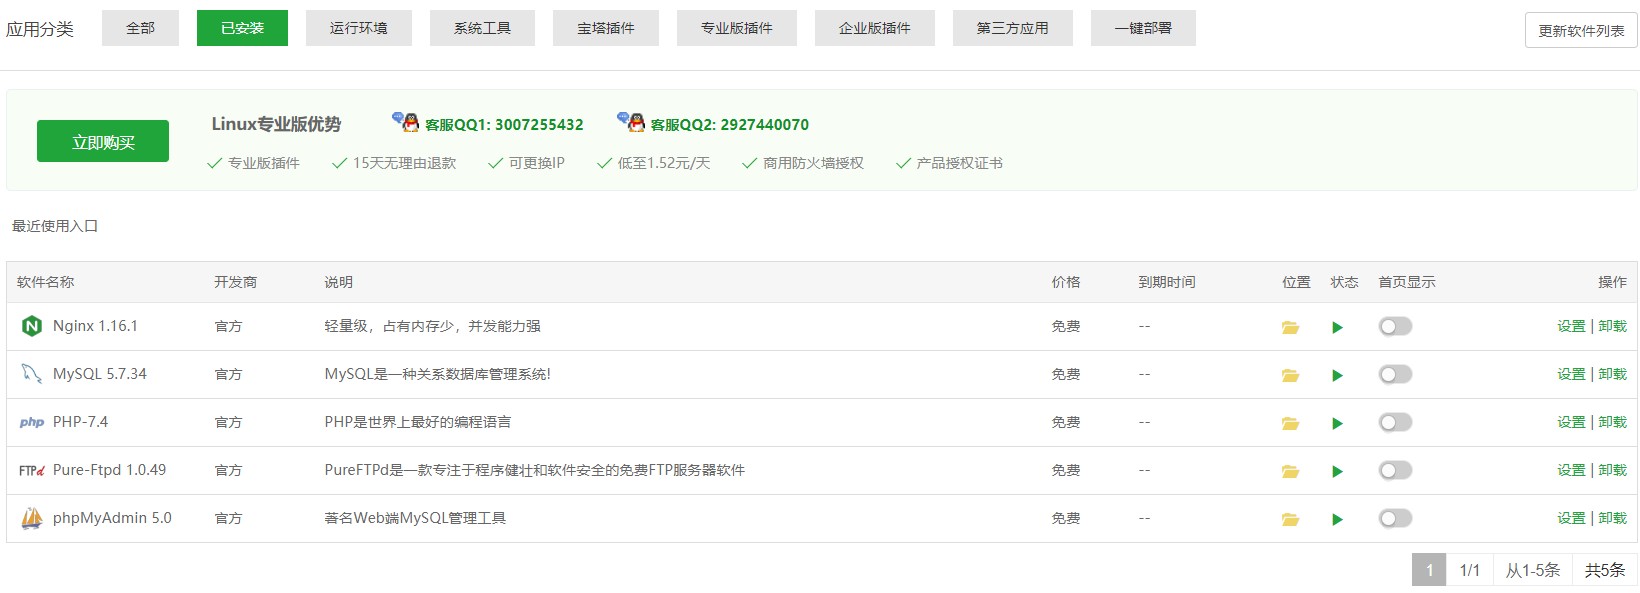
Task: Click page number 1 in pagination
Action: coord(1429,570)
